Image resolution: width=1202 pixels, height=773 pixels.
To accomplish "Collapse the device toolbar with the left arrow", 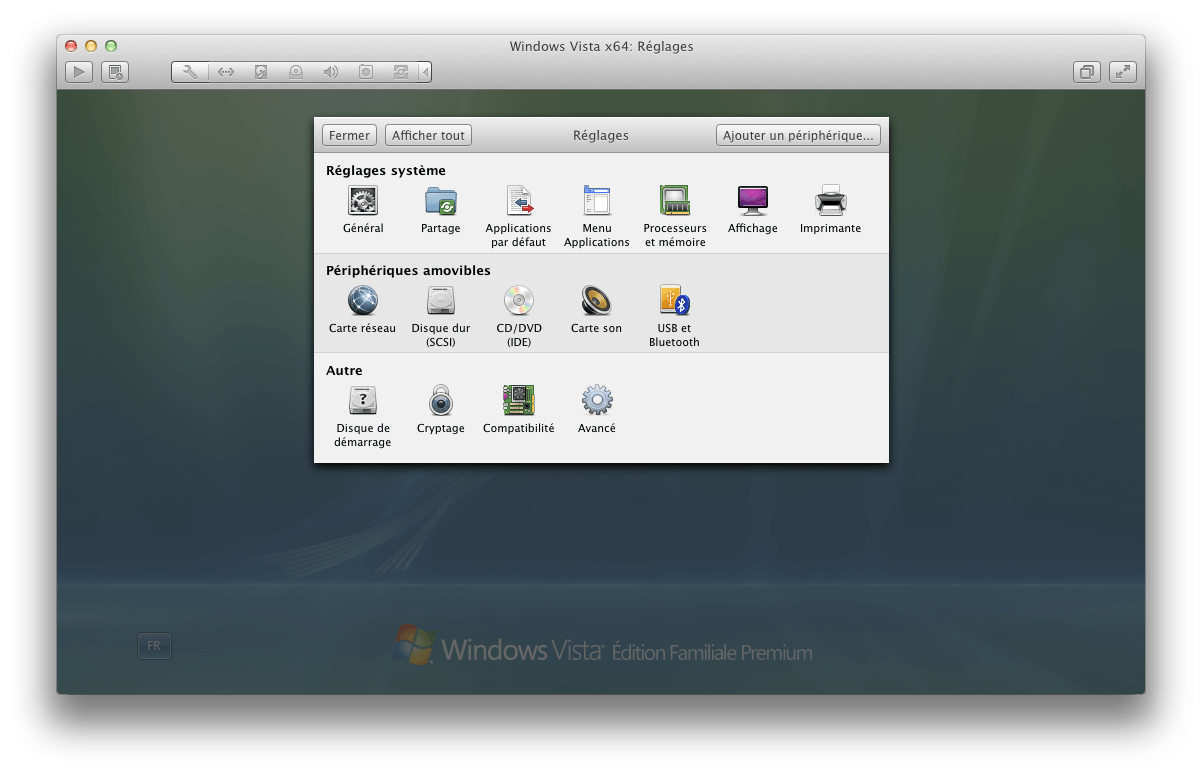I will 425,72.
